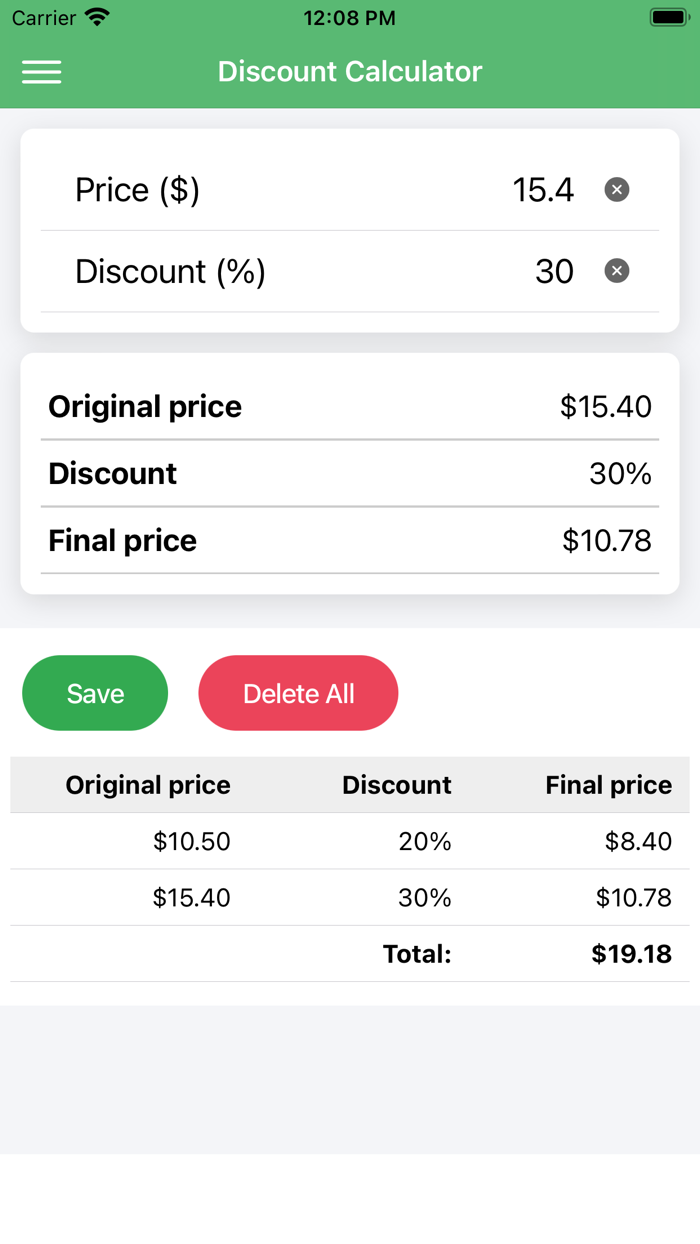Click the Wi-Fi icon in the status bar

click(x=96, y=16)
